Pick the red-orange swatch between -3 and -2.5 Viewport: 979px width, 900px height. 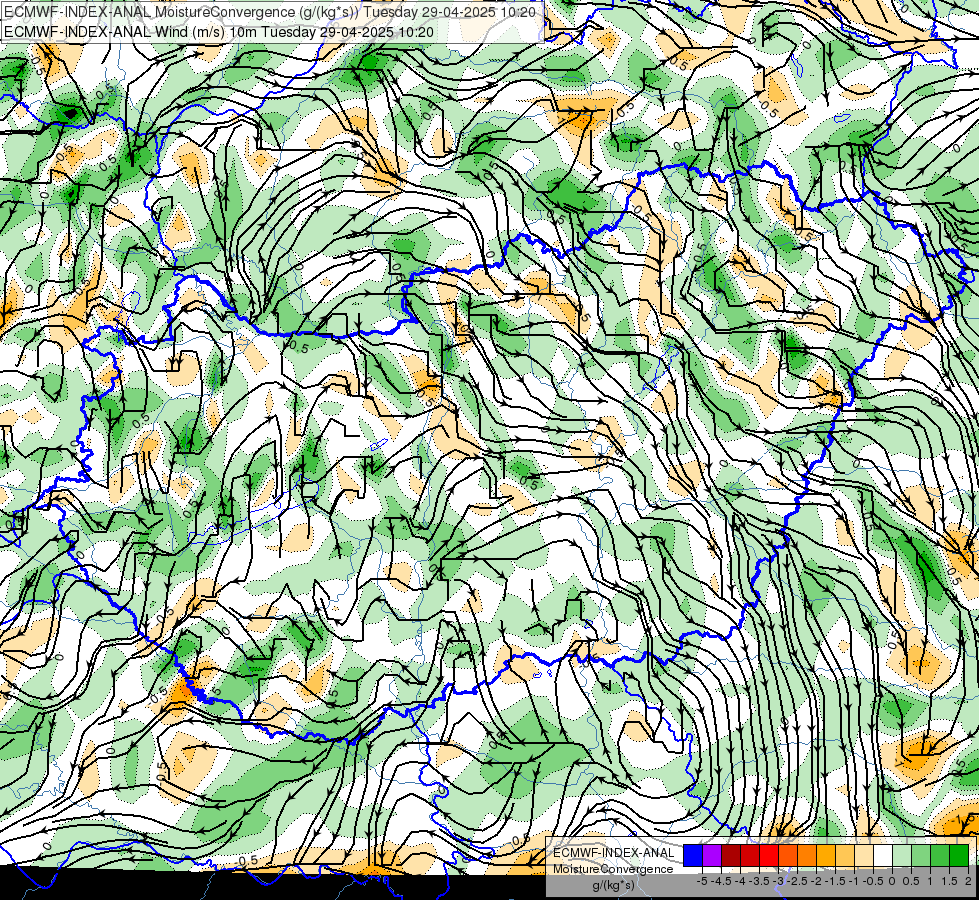(x=788, y=855)
